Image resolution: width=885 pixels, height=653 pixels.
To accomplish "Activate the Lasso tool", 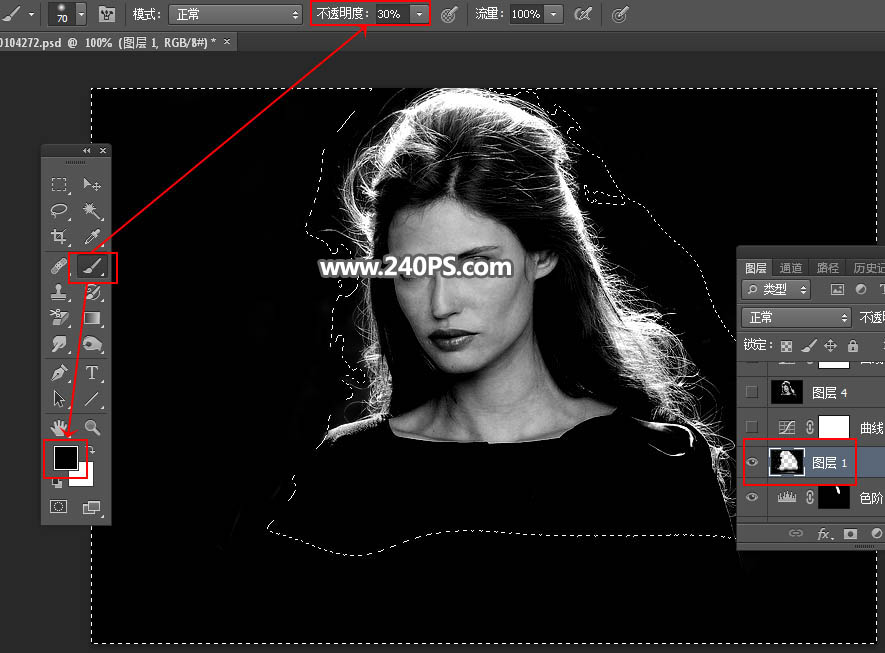I will tap(59, 211).
